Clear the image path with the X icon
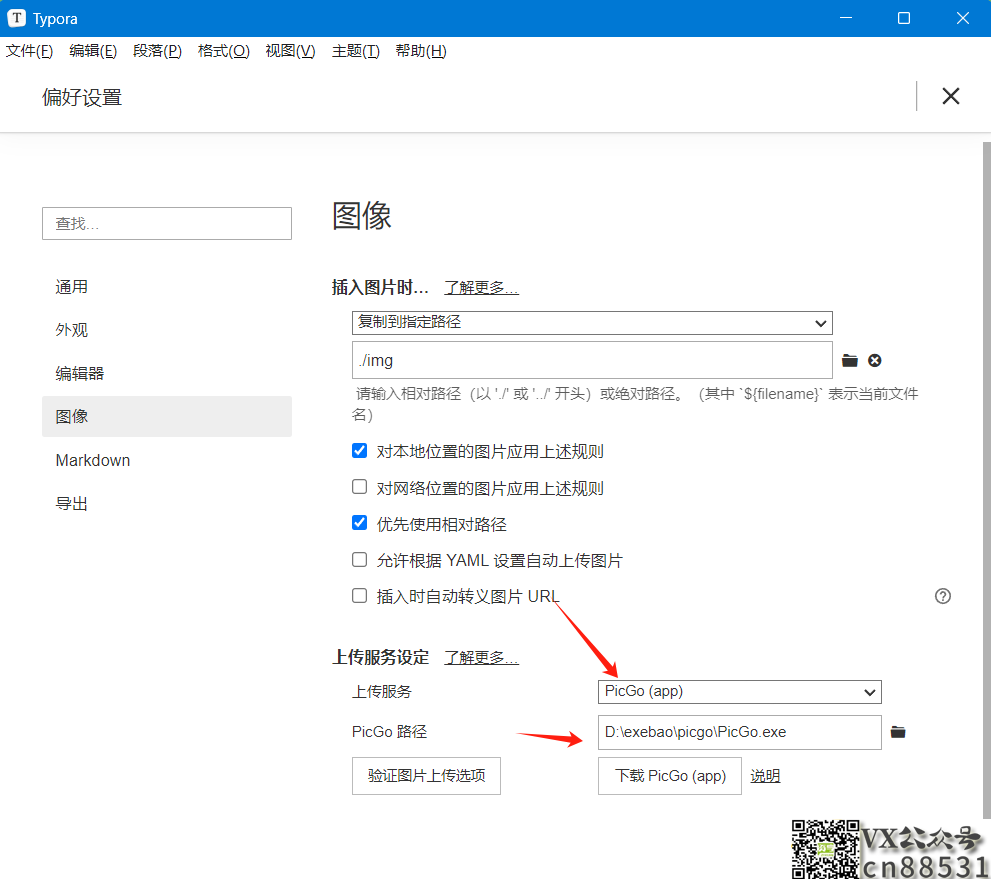The height and width of the screenshot is (879, 991). point(875,360)
